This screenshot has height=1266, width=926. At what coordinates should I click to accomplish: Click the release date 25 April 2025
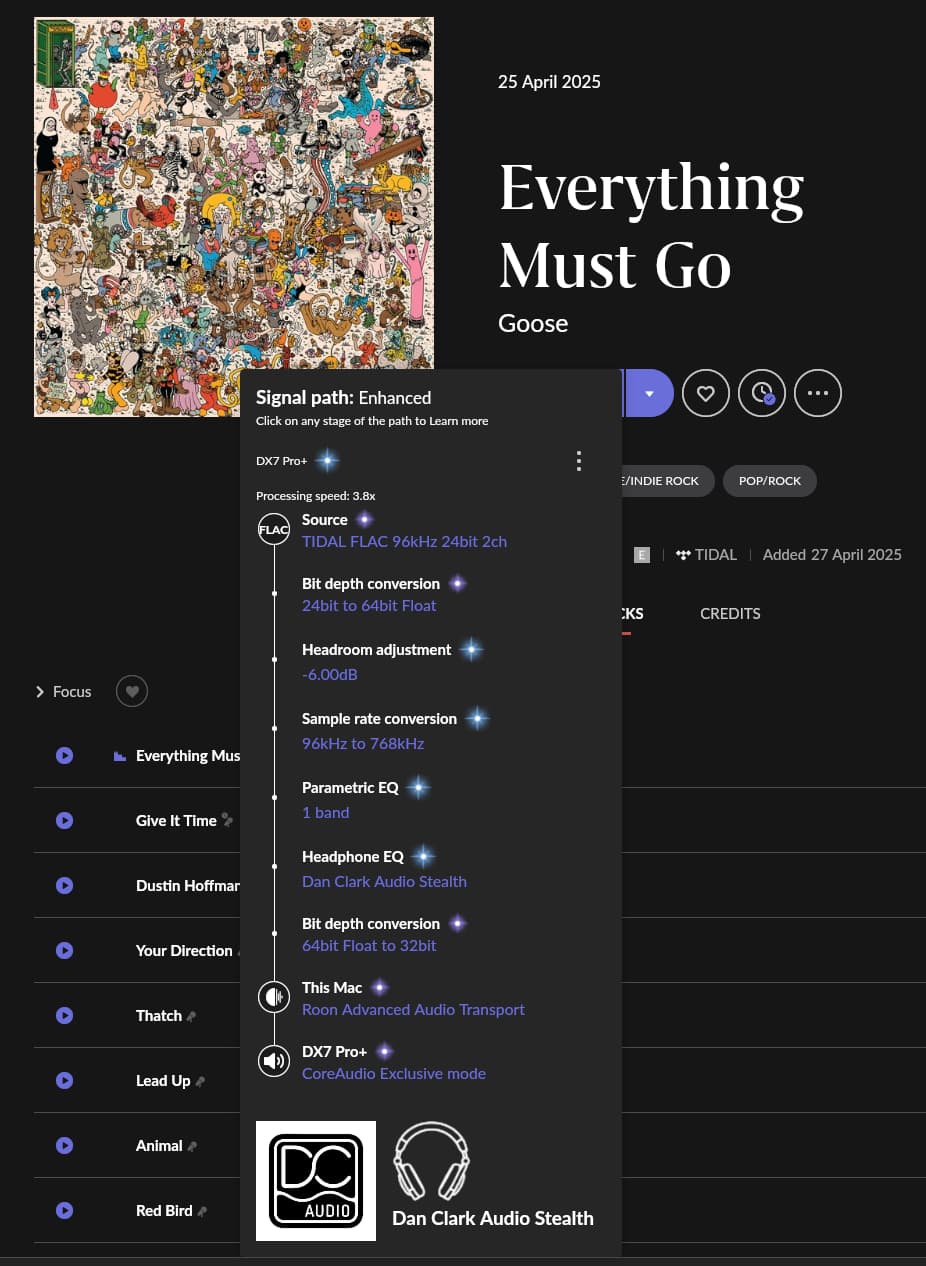point(549,82)
